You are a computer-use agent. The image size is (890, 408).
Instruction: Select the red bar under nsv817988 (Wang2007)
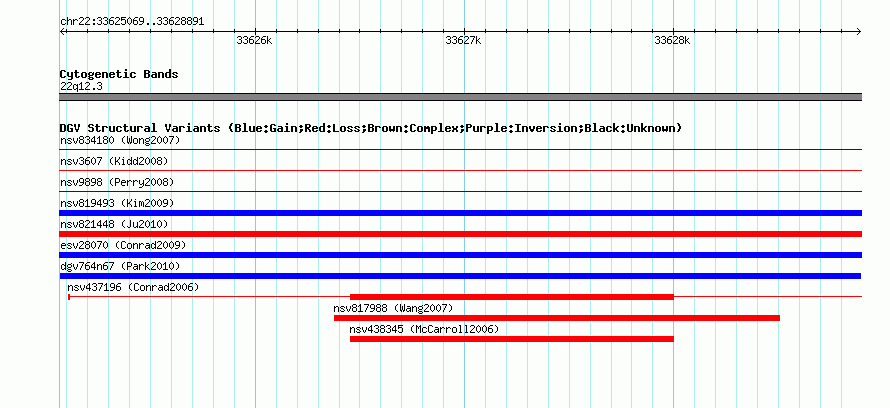point(557,318)
